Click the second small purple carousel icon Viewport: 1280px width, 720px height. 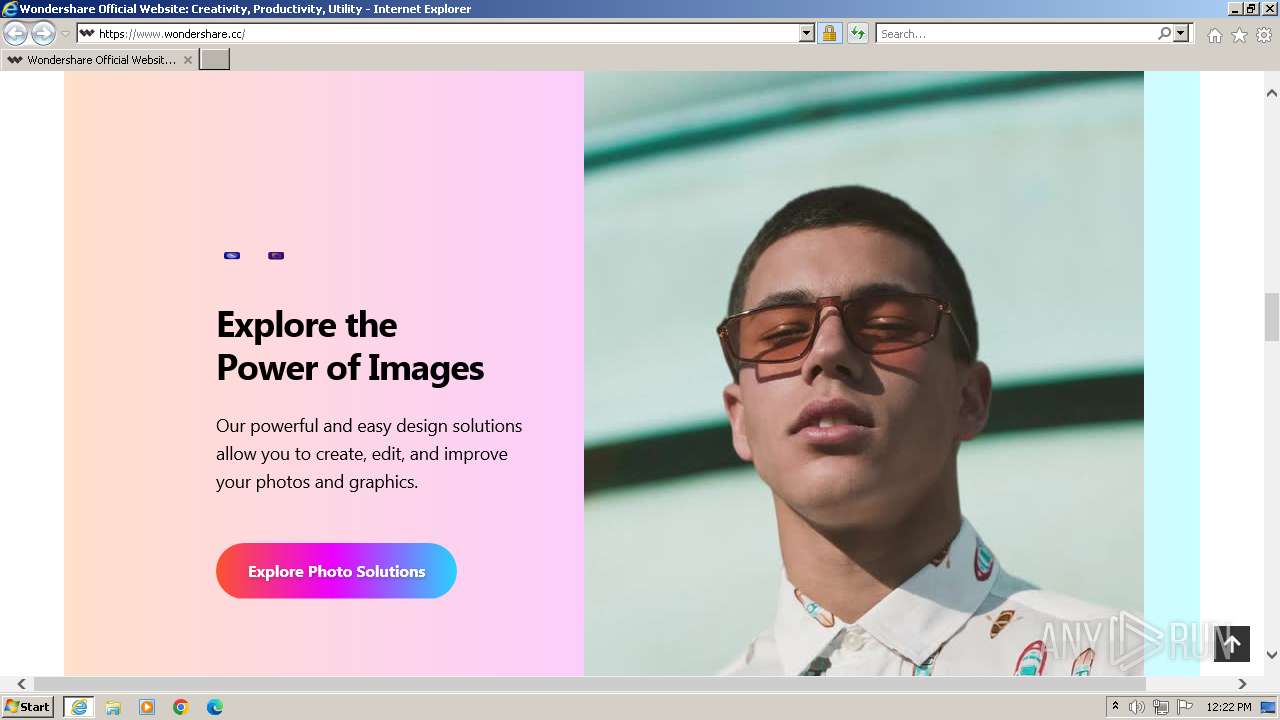[x=276, y=256]
